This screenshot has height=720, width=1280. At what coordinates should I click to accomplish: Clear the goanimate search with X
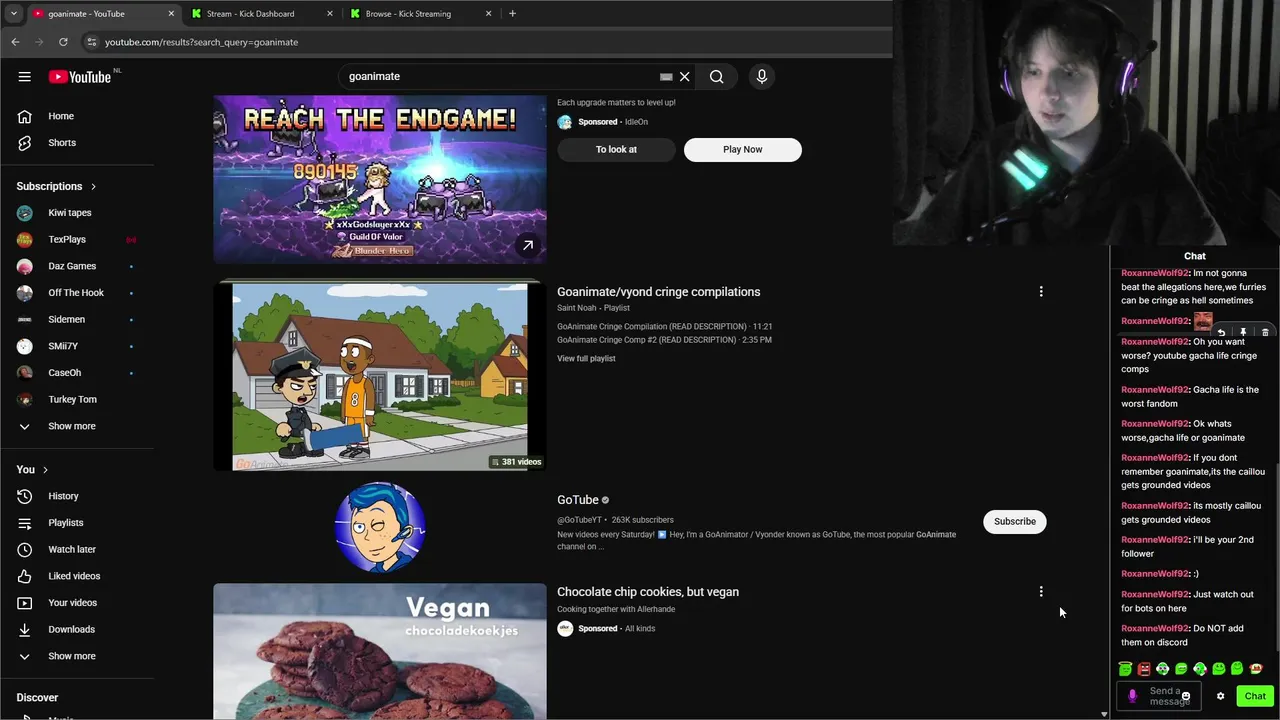click(684, 76)
